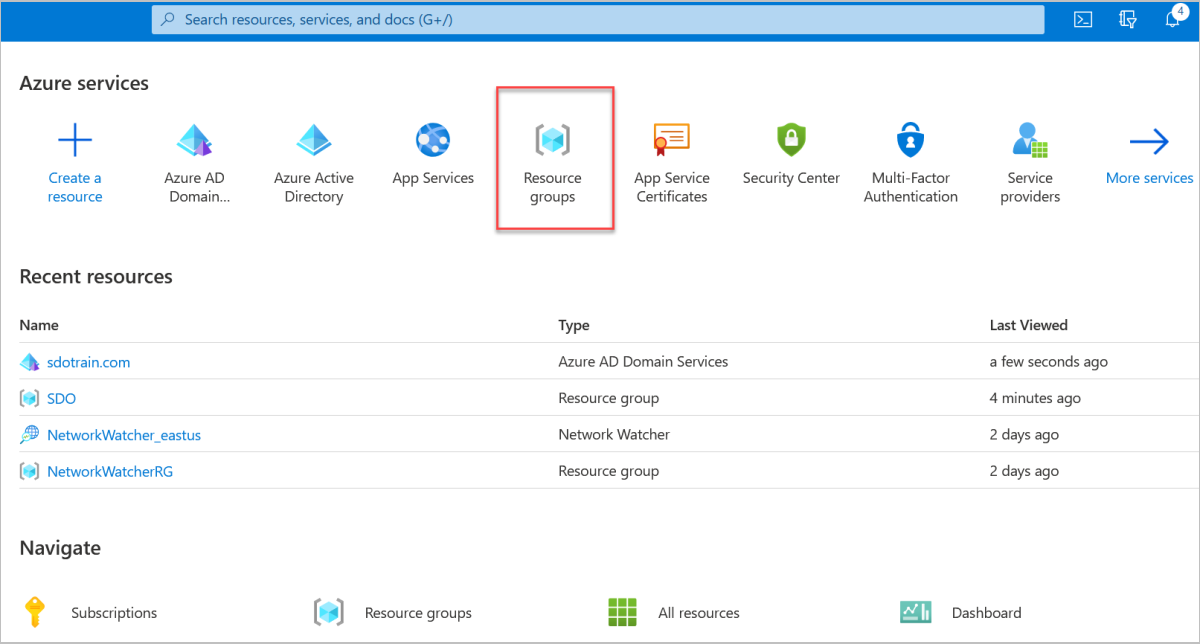This screenshot has height=644, width=1200.
Task: Open the sdotrain.com link
Action: coord(89,362)
